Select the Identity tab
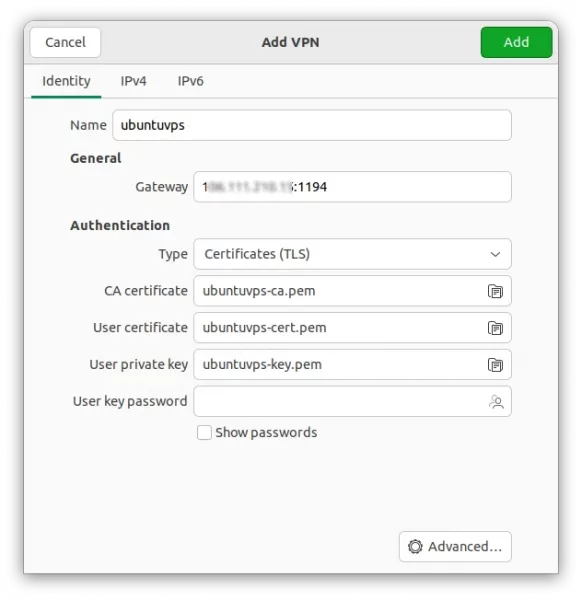This screenshot has width=582, height=600. coord(66,81)
